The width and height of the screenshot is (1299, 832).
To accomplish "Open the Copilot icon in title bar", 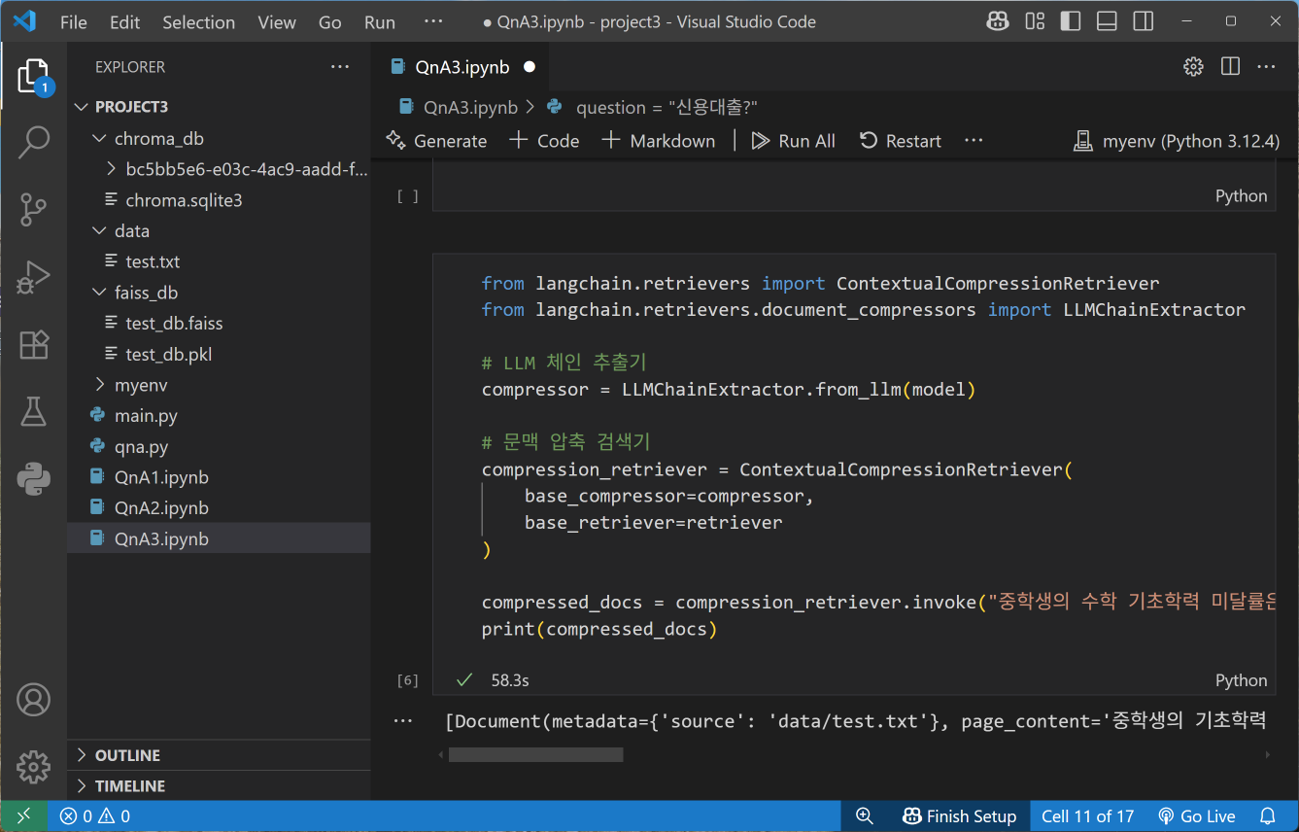I will pyautogui.click(x=997, y=21).
